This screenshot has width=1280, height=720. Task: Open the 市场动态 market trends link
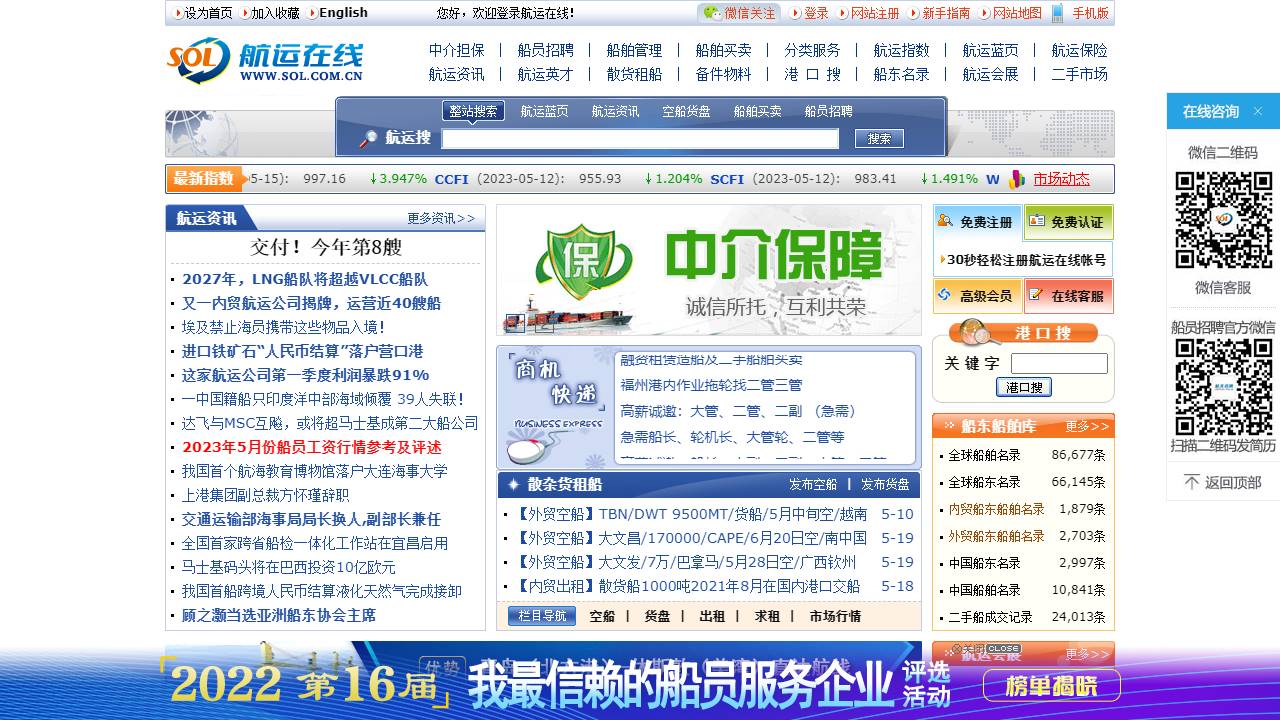pyautogui.click(x=1061, y=179)
